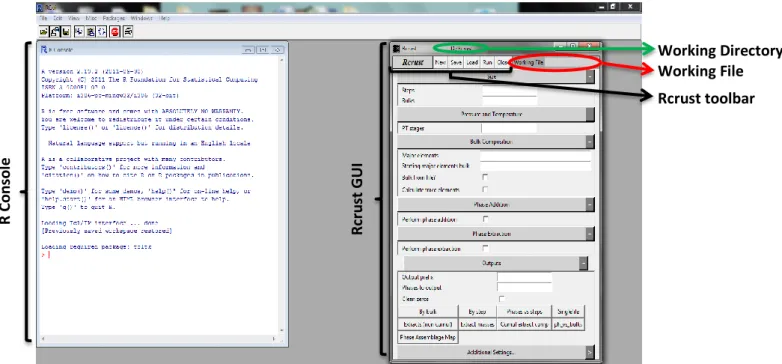The height and width of the screenshot is (364, 782).
Task: Tick the Perform phase addition checkbox
Action: pyautogui.click(x=485, y=219)
